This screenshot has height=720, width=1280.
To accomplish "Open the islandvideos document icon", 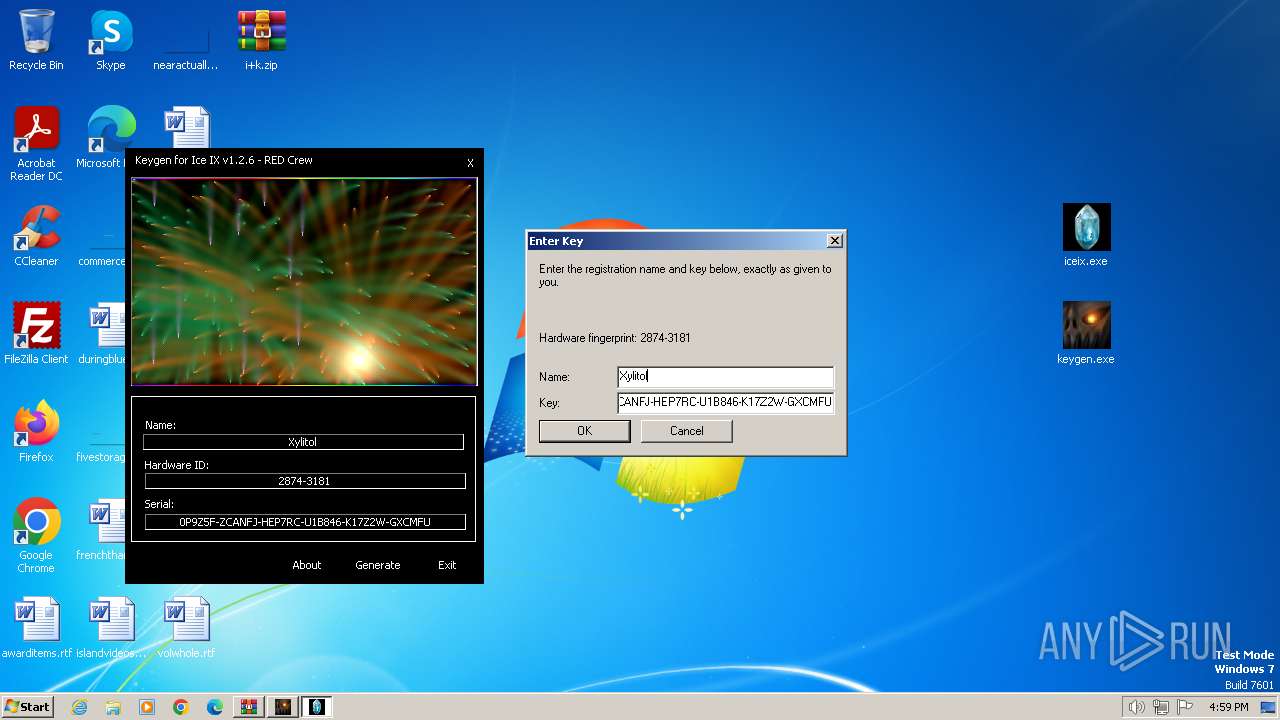I will tap(110, 628).
